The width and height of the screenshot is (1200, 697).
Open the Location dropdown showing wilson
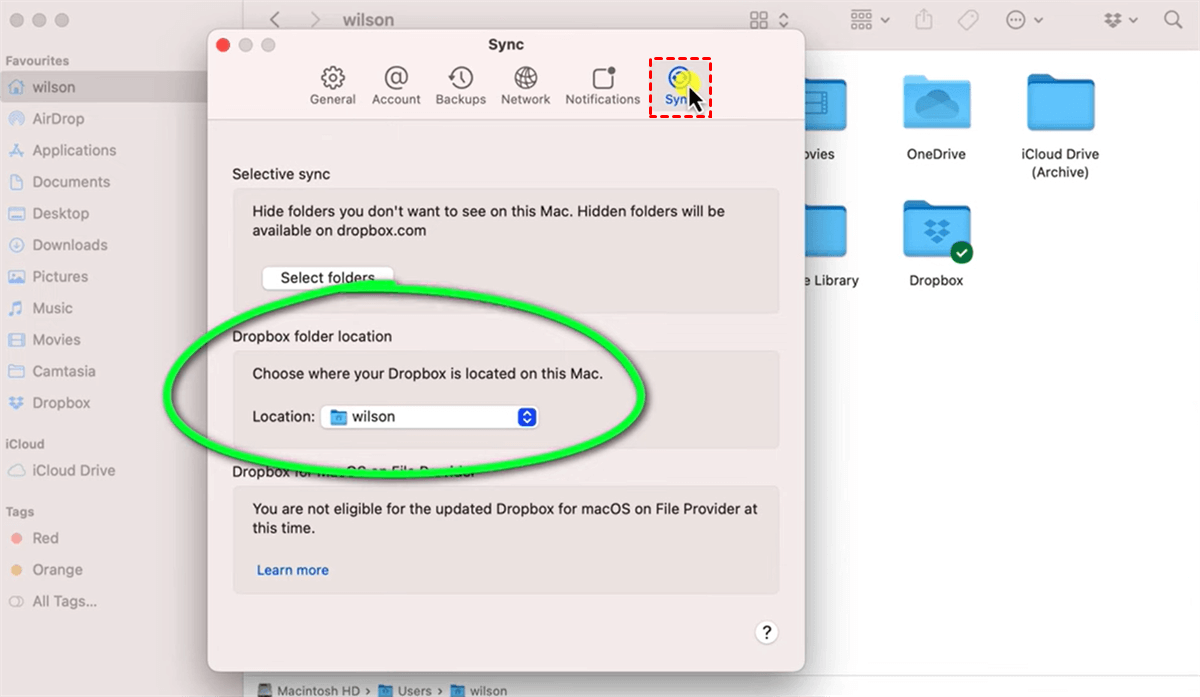pos(429,417)
